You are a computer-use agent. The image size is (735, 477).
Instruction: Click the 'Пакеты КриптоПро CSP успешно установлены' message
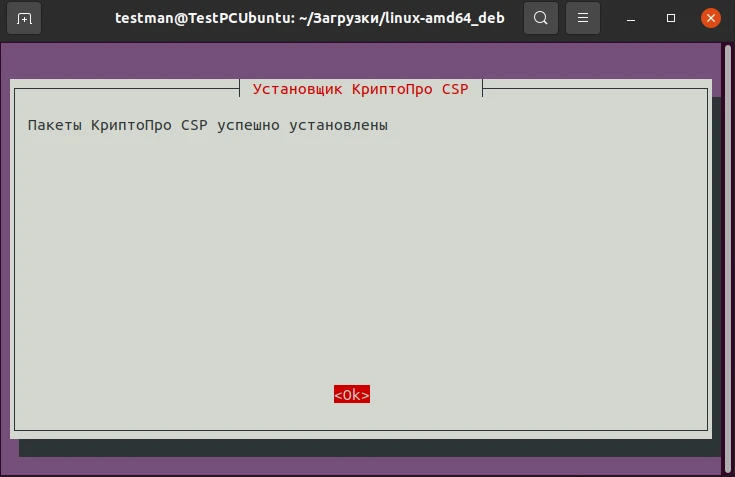coord(208,126)
